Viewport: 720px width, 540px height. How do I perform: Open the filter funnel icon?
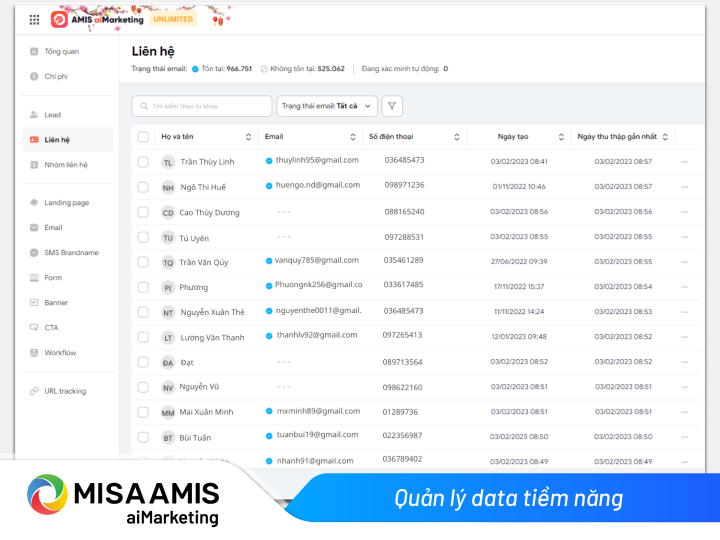[x=392, y=106]
